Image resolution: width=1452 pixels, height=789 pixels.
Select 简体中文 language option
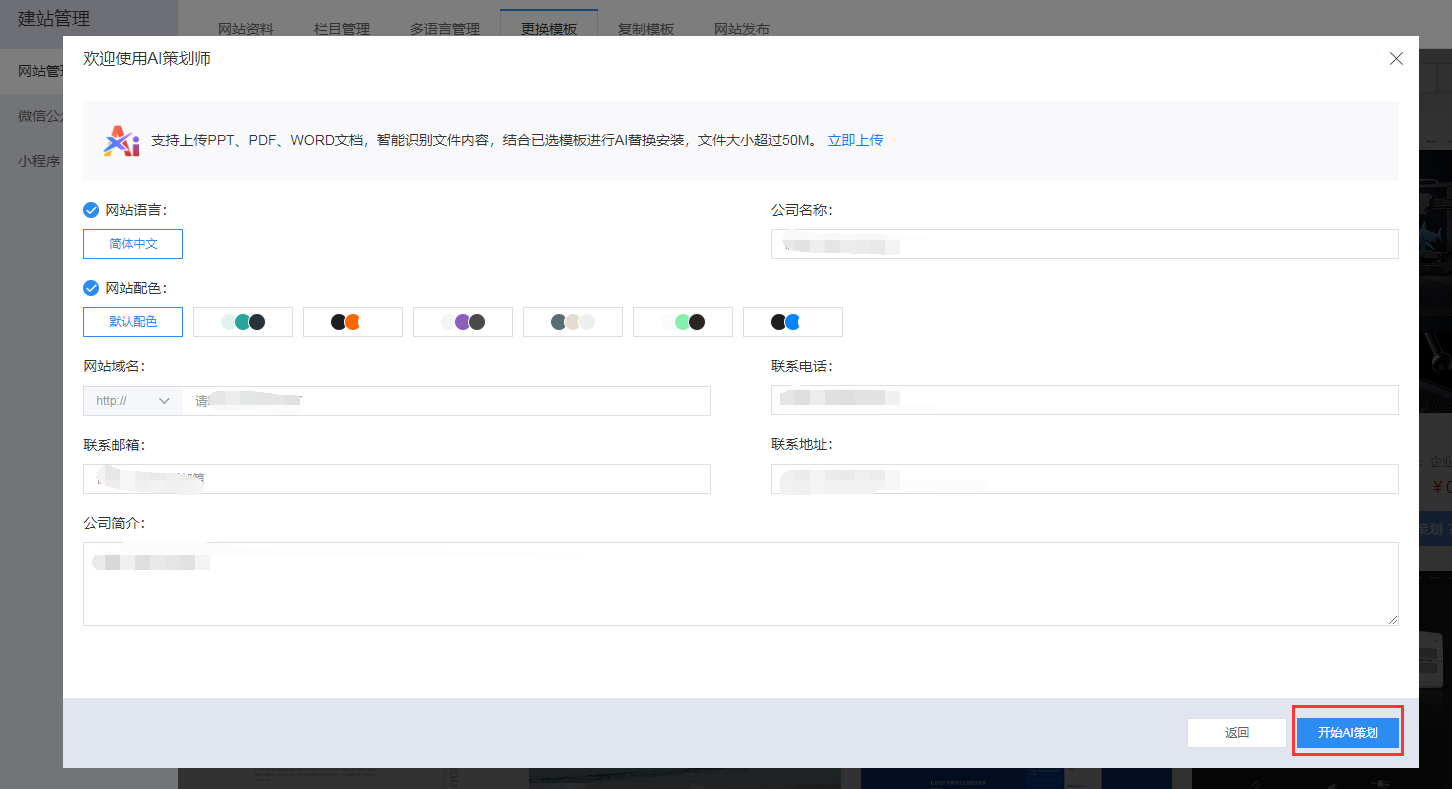[x=133, y=244]
